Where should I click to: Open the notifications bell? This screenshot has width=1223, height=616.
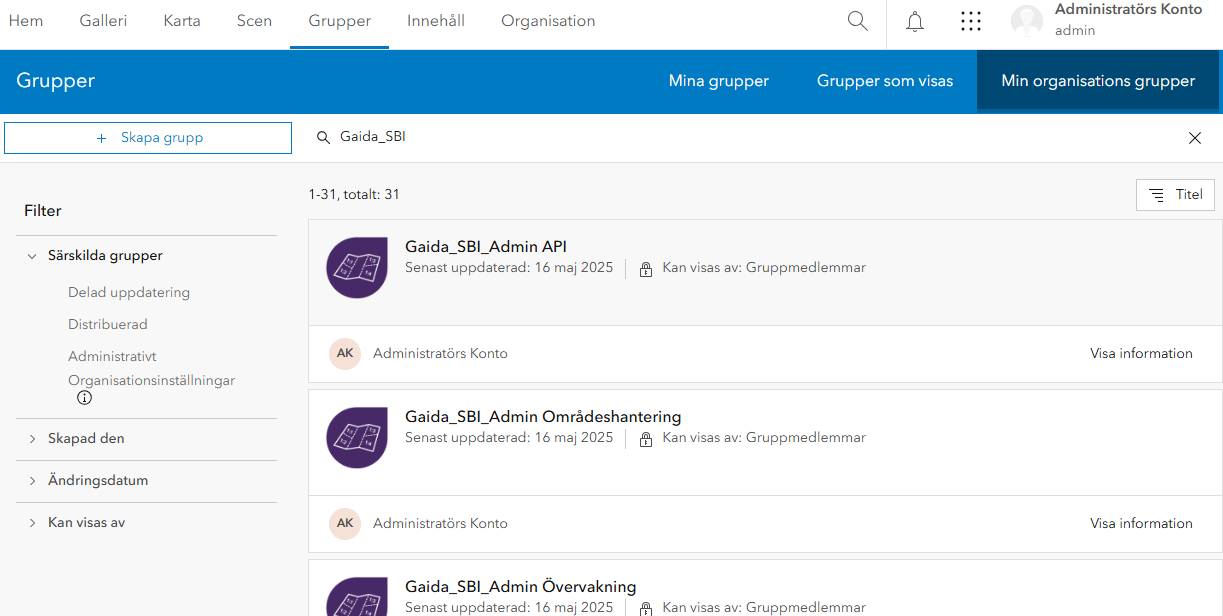(x=915, y=21)
